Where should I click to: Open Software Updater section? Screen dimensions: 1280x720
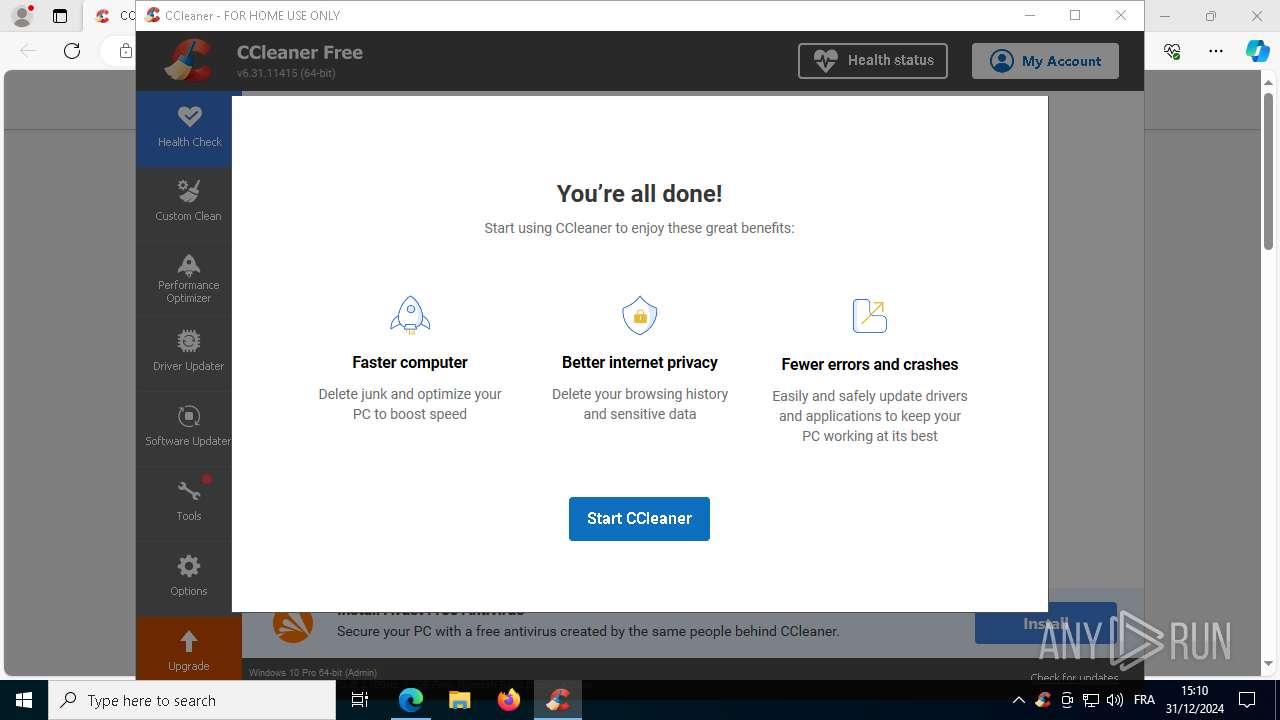[188, 427]
